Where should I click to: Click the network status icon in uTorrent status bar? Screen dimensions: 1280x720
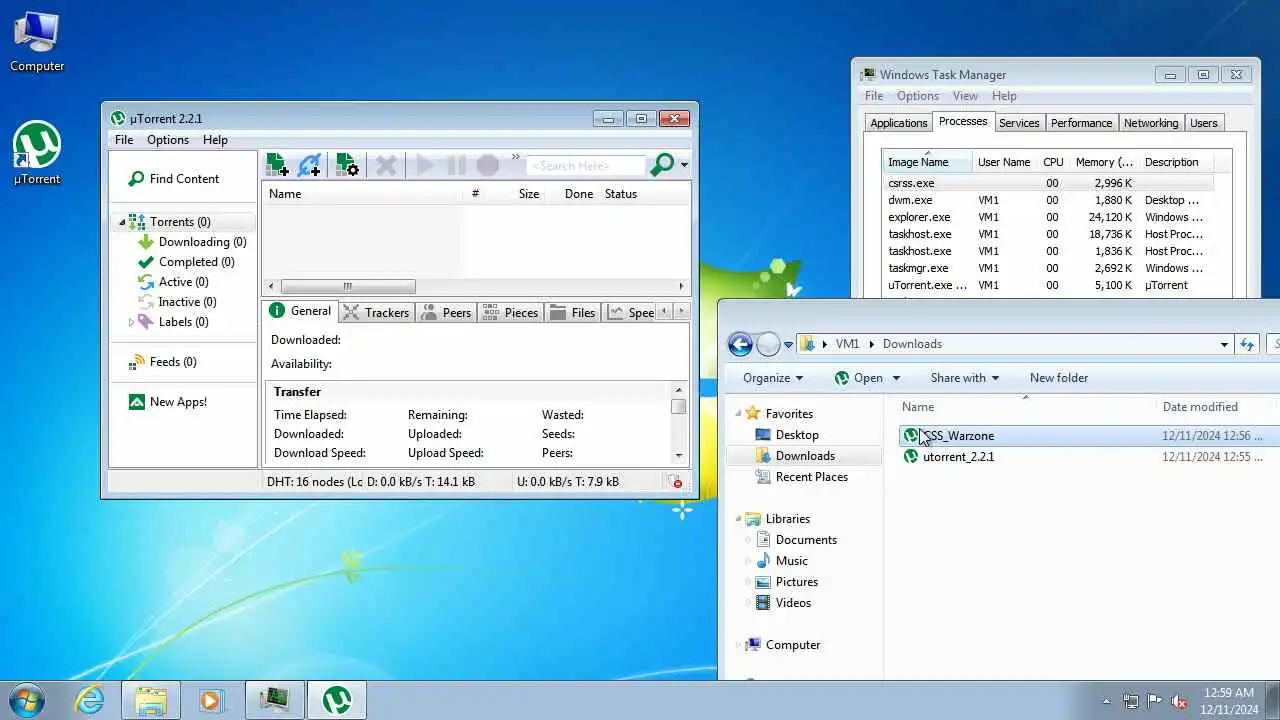pyautogui.click(x=677, y=482)
